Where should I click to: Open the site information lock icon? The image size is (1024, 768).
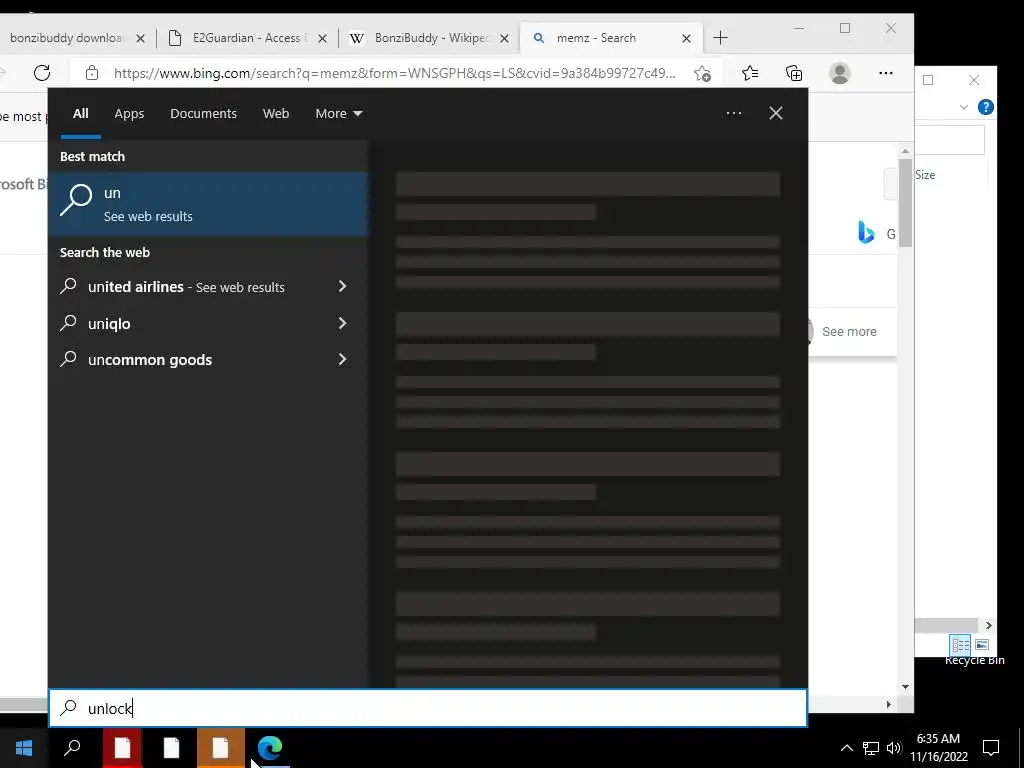point(92,73)
